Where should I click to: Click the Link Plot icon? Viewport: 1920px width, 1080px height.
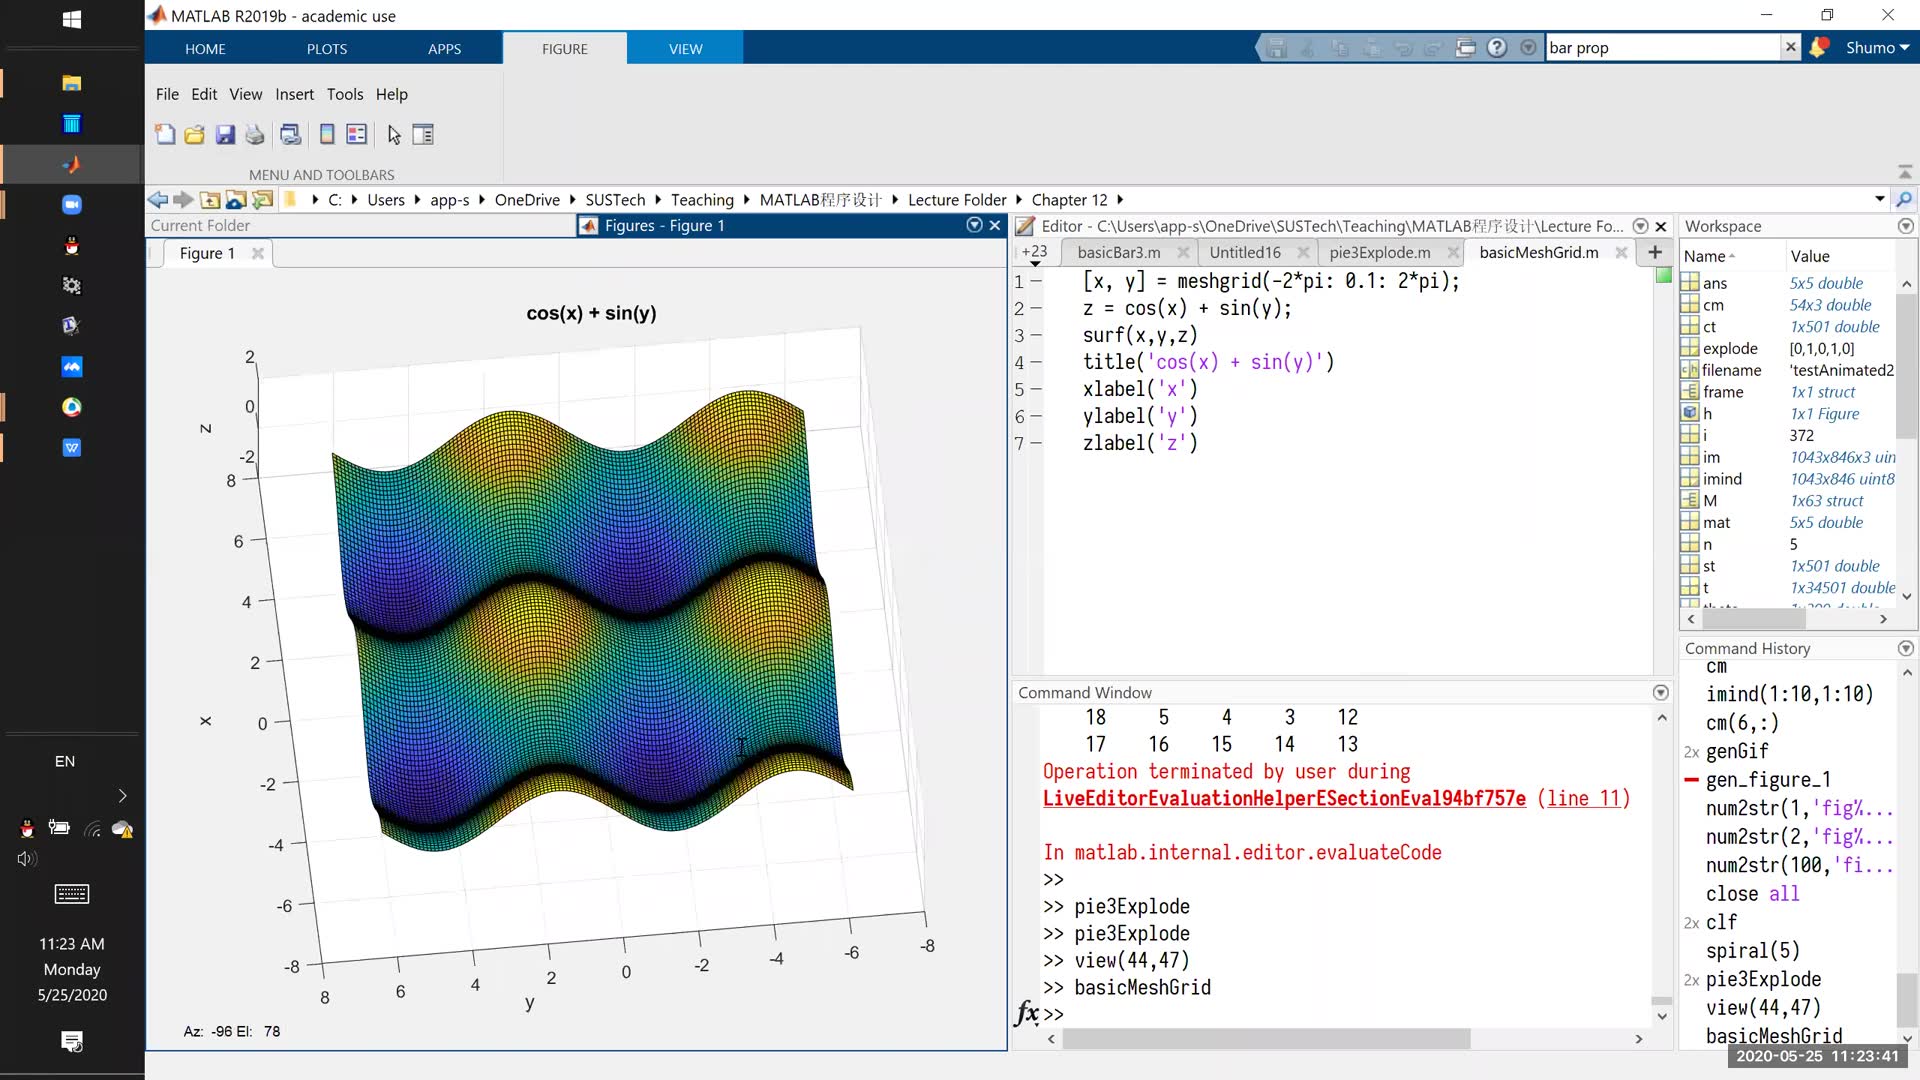click(290, 135)
